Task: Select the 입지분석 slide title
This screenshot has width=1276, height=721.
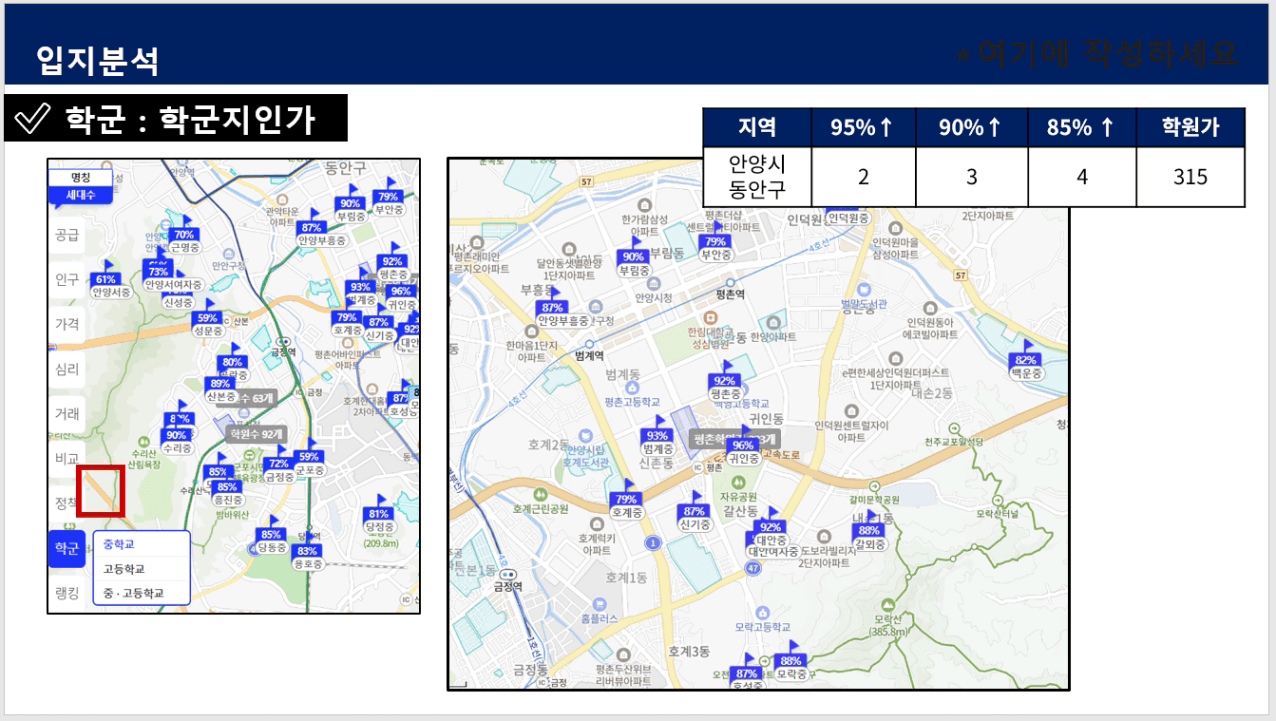Action: click(98, 60)
